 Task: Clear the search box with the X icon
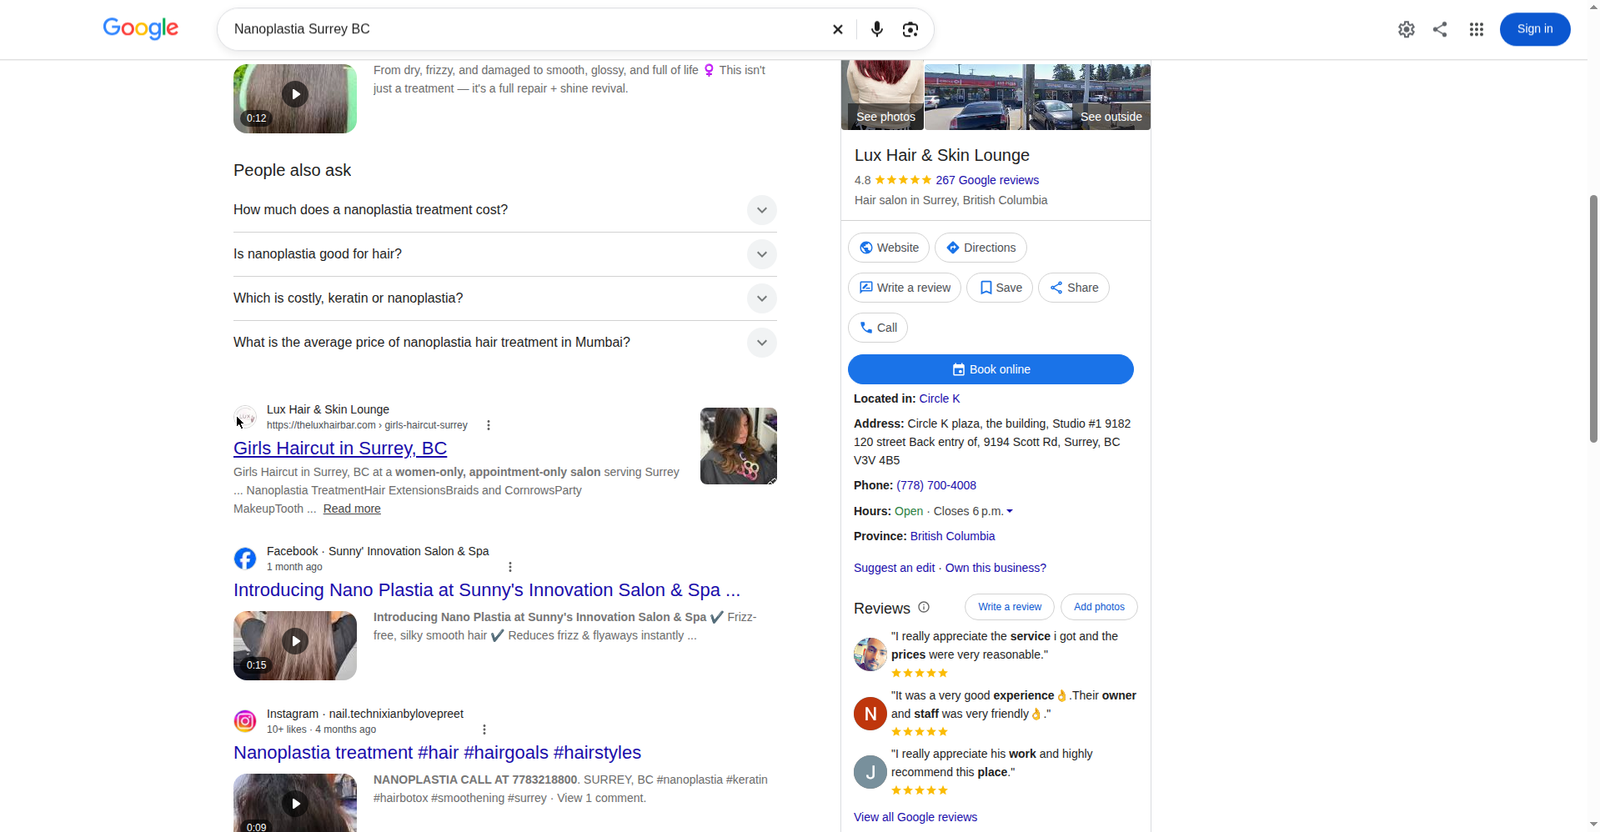838,29
